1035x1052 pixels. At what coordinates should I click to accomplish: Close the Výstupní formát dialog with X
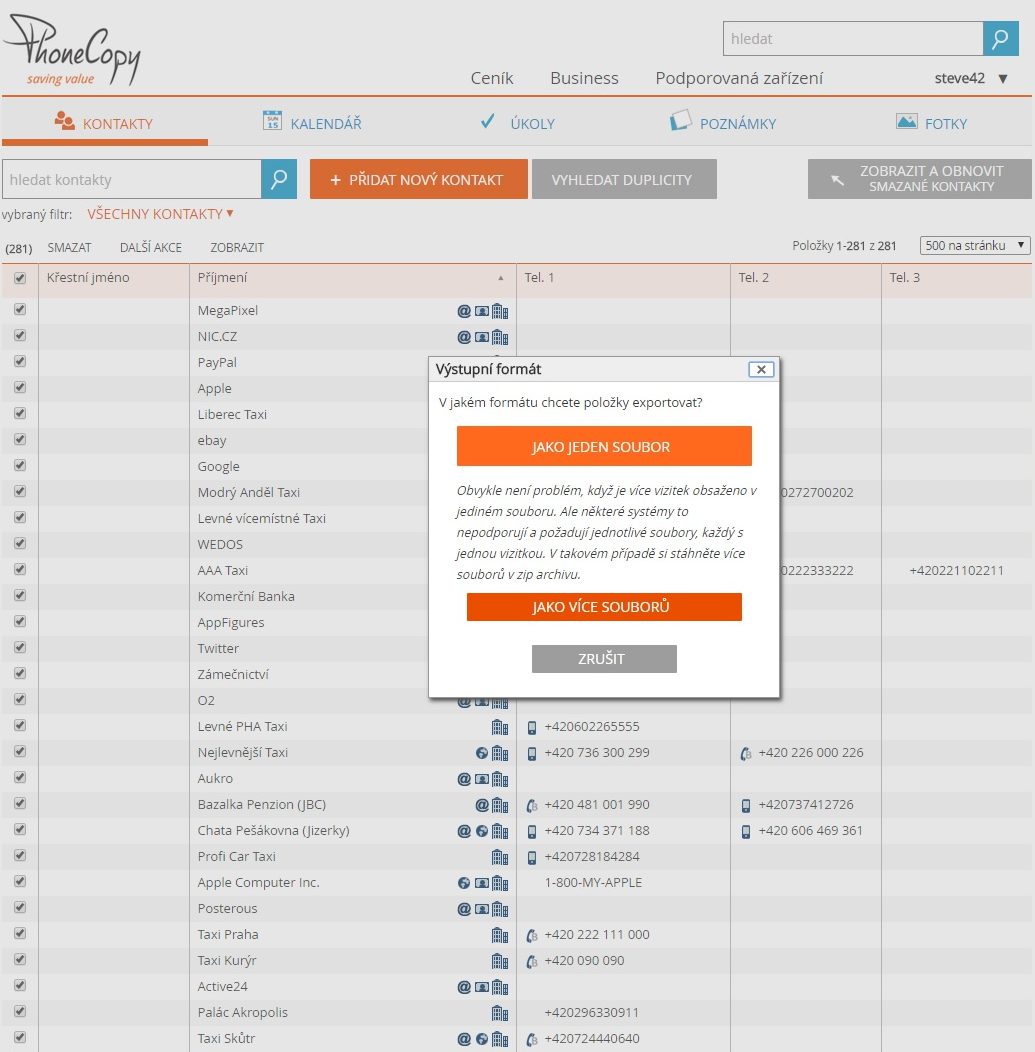click(x=761, y=369)
